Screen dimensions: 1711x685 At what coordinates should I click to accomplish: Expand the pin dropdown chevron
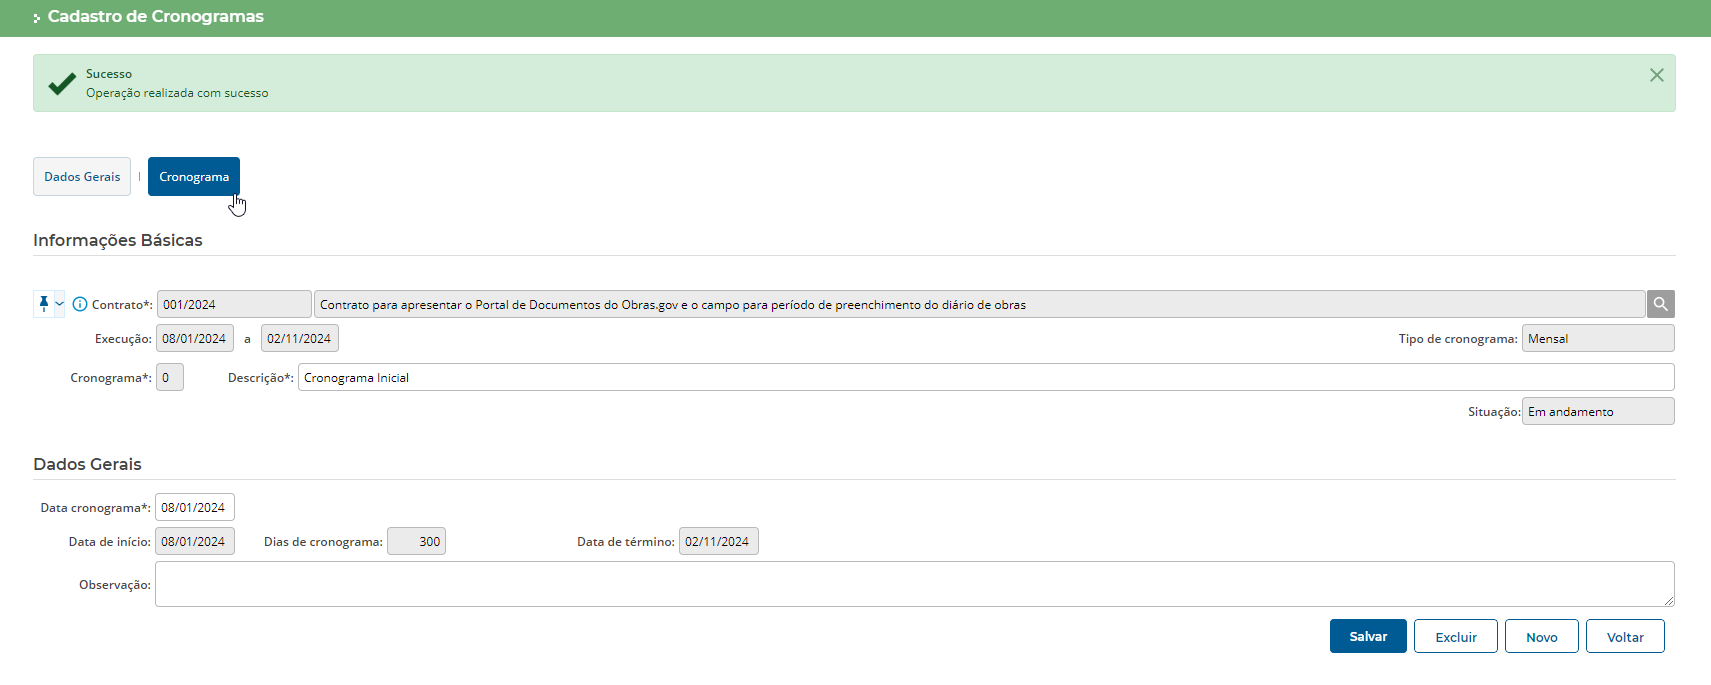pos(59,304)
